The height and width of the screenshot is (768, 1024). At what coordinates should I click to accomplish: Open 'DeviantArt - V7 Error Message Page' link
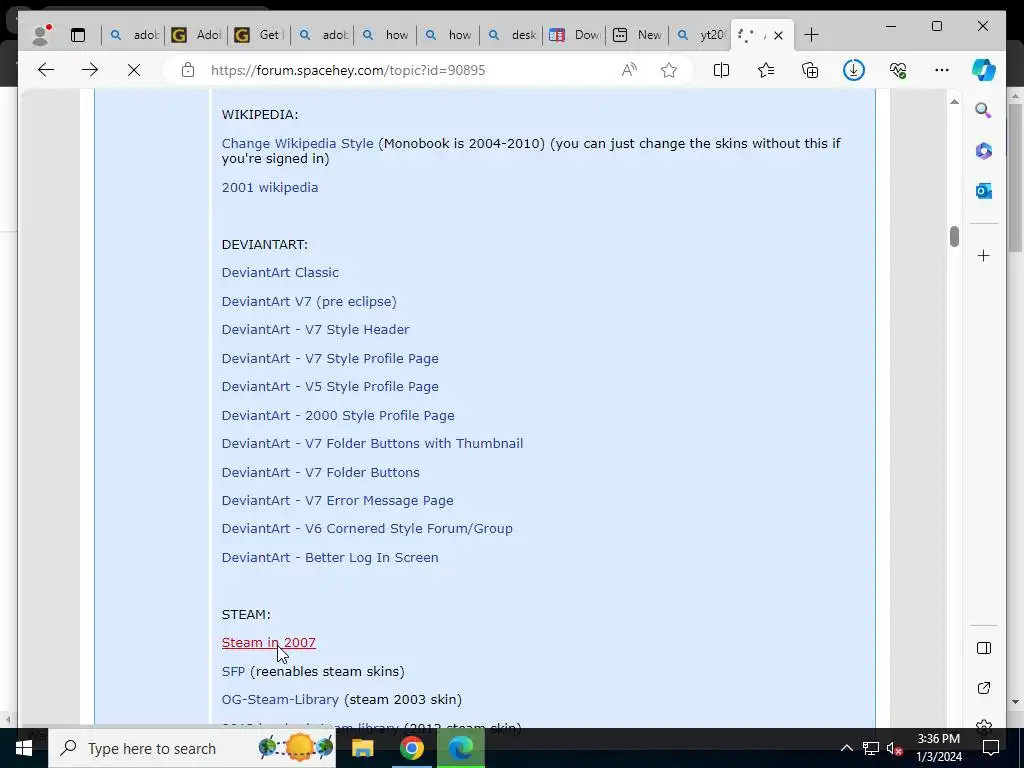pyautogui.click(x=337, y=500)
